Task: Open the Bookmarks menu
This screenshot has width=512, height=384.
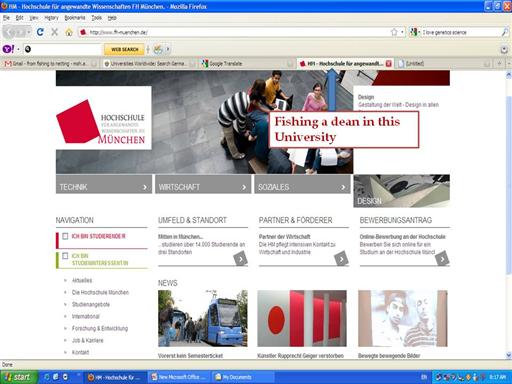Action: click(x=75, y=18)
